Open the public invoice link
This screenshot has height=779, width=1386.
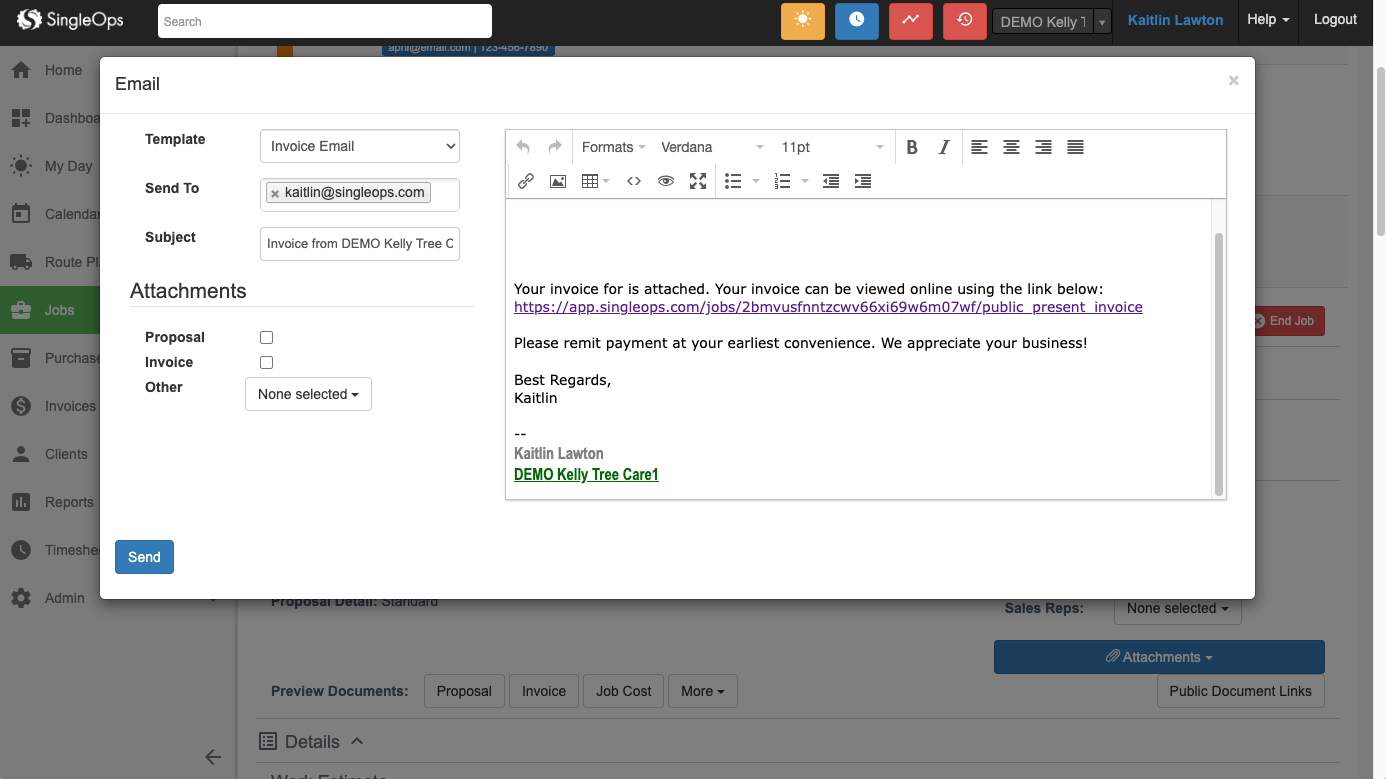click(x=827, y=307)
